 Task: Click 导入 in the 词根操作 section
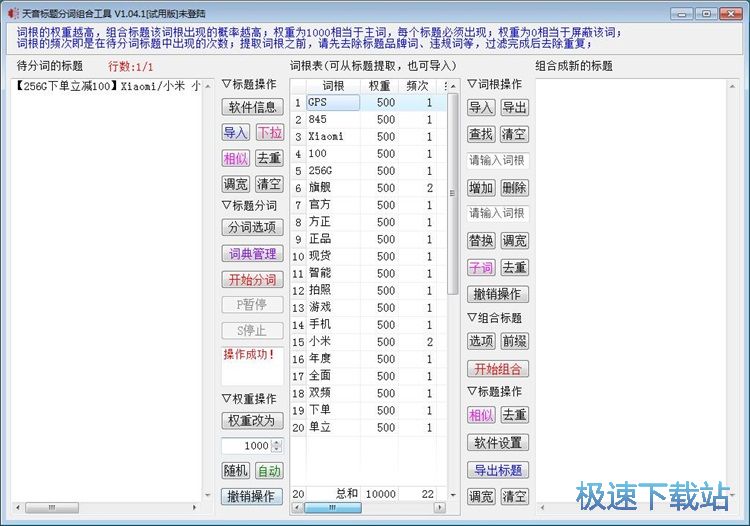(481, 108)
